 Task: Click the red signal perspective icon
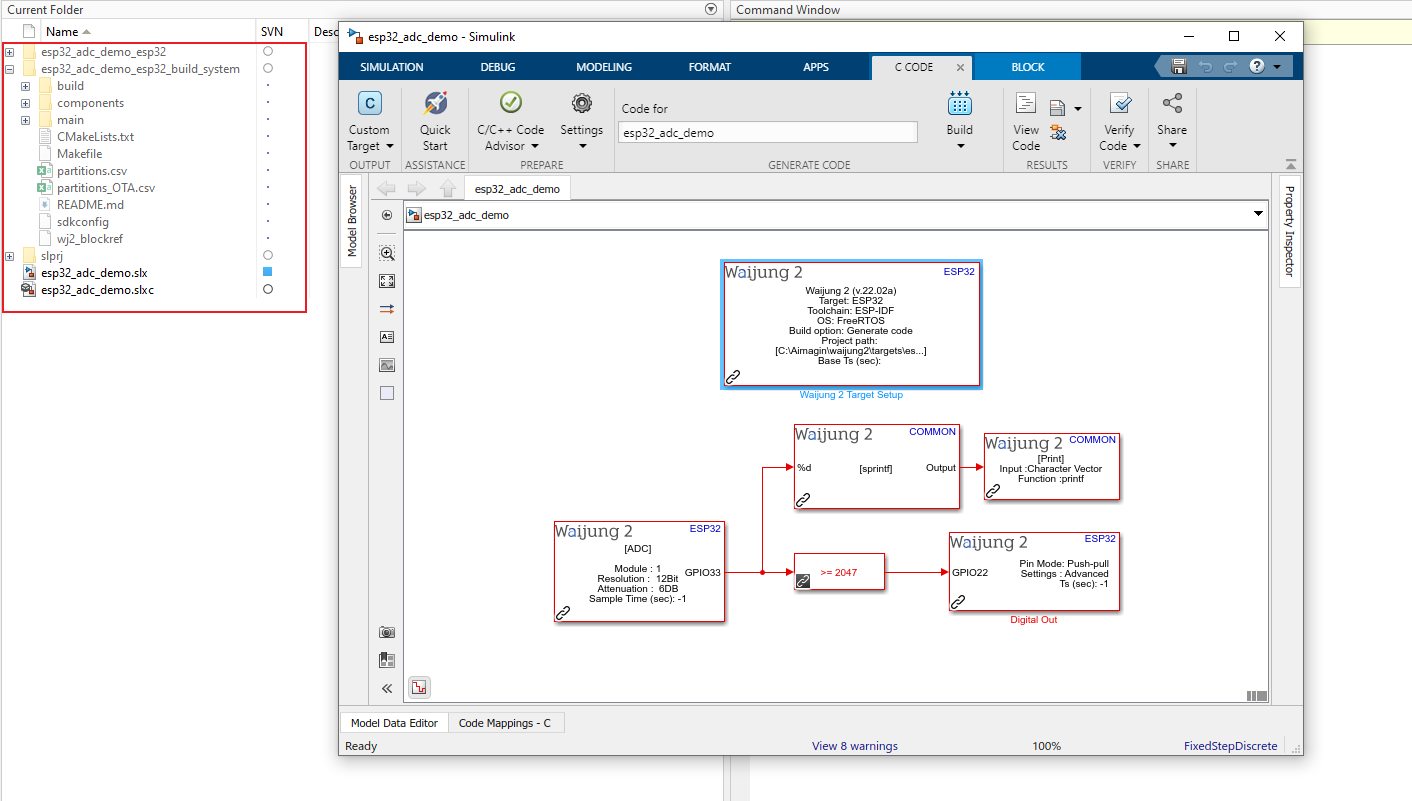420,687
